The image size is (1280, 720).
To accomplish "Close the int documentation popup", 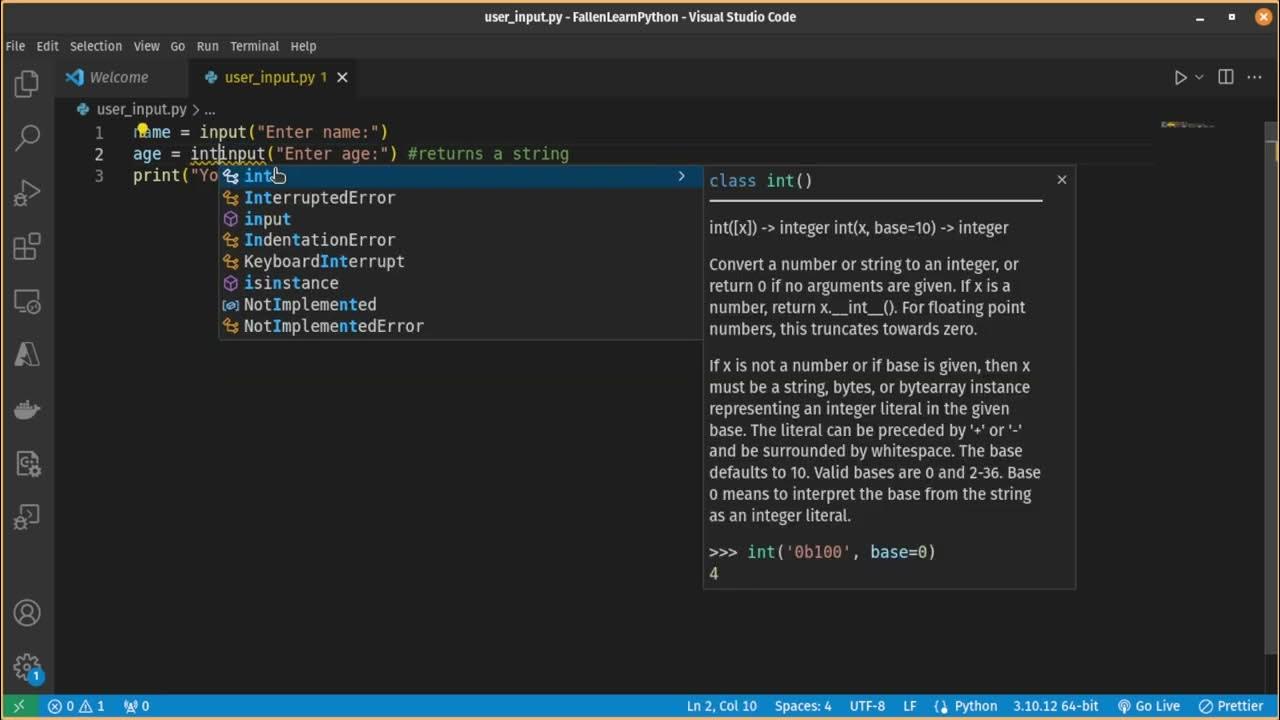I will tap(1062, 180).
